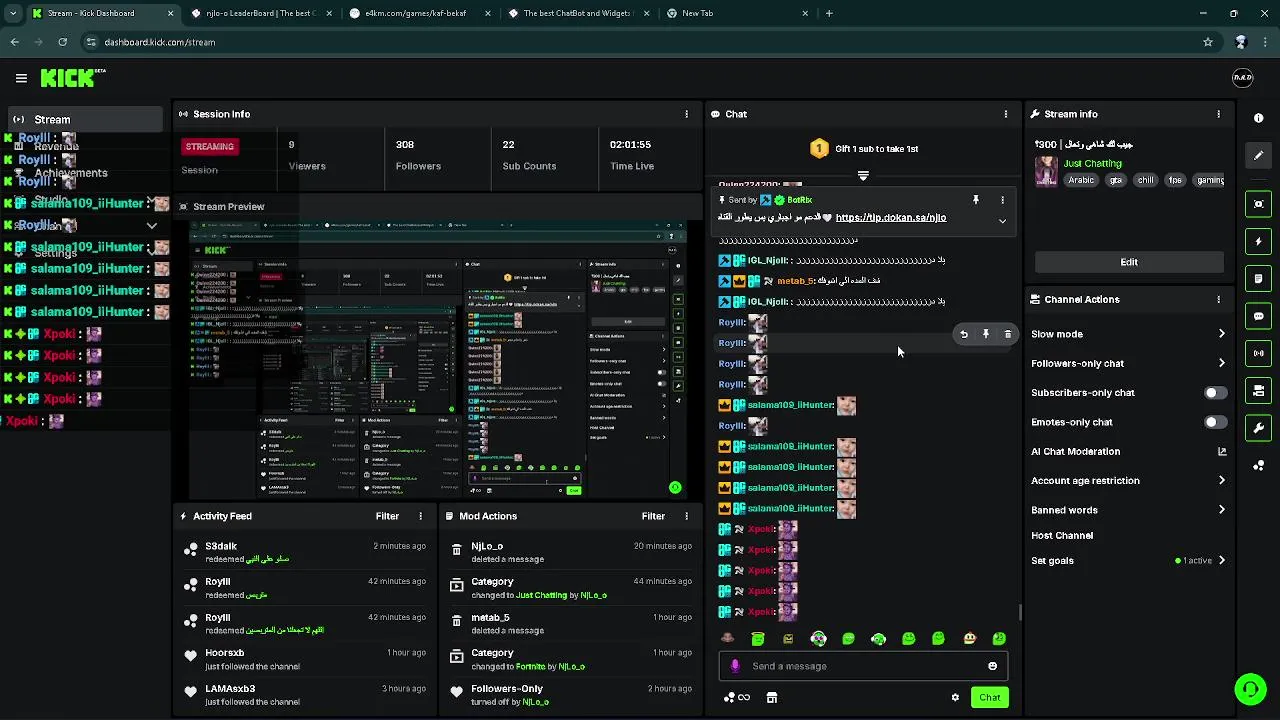Toggle the broadcast signal widget icon in sidebar
The width and height of the screenshot is (1280, 720).
click(1258, 353)
